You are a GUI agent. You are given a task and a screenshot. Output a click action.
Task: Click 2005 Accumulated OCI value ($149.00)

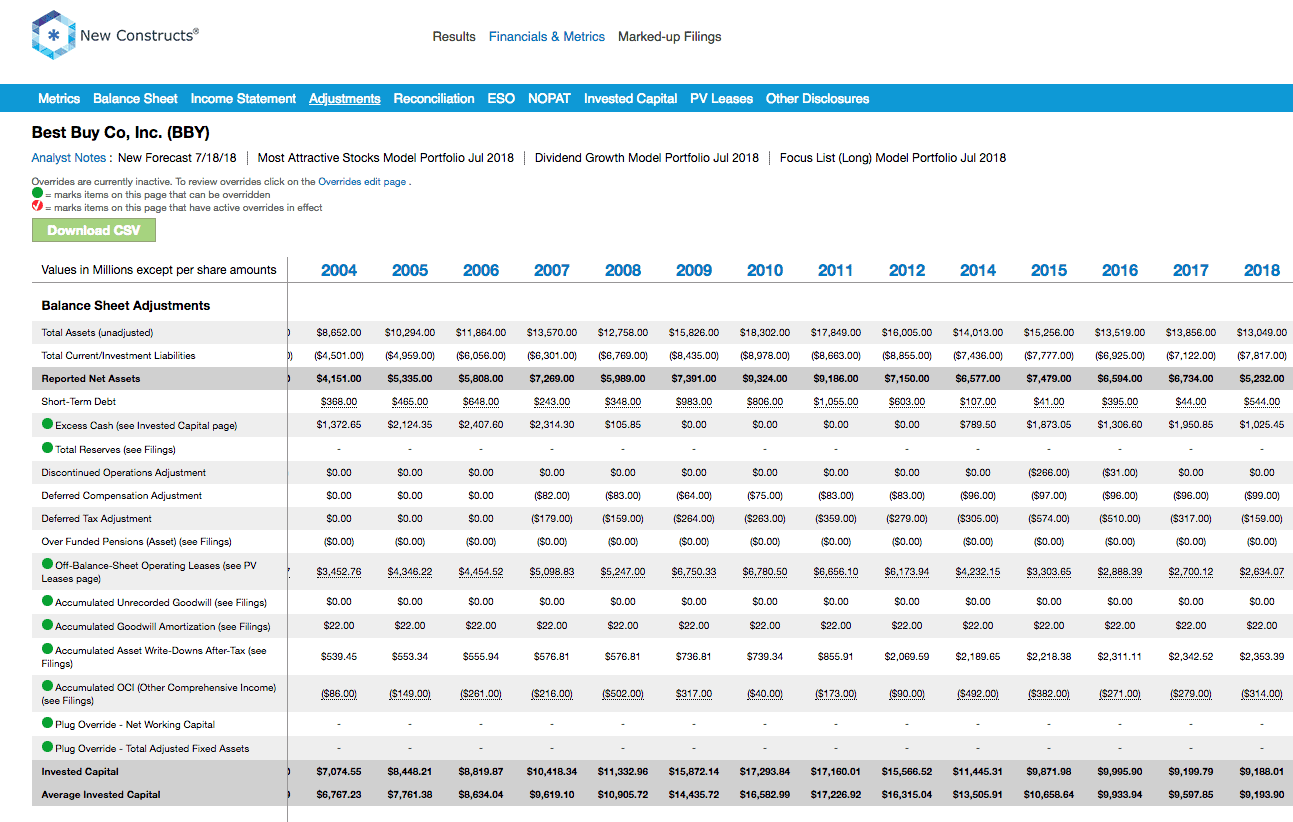pos(410,693)
